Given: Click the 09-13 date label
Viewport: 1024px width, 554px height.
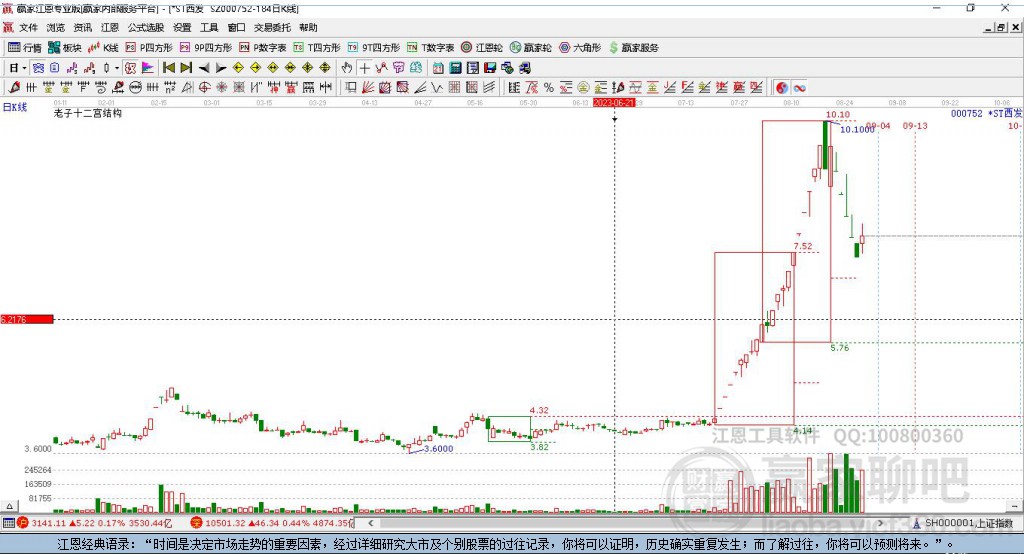Looking at the screenshot, I should click(x=915, y=126).
